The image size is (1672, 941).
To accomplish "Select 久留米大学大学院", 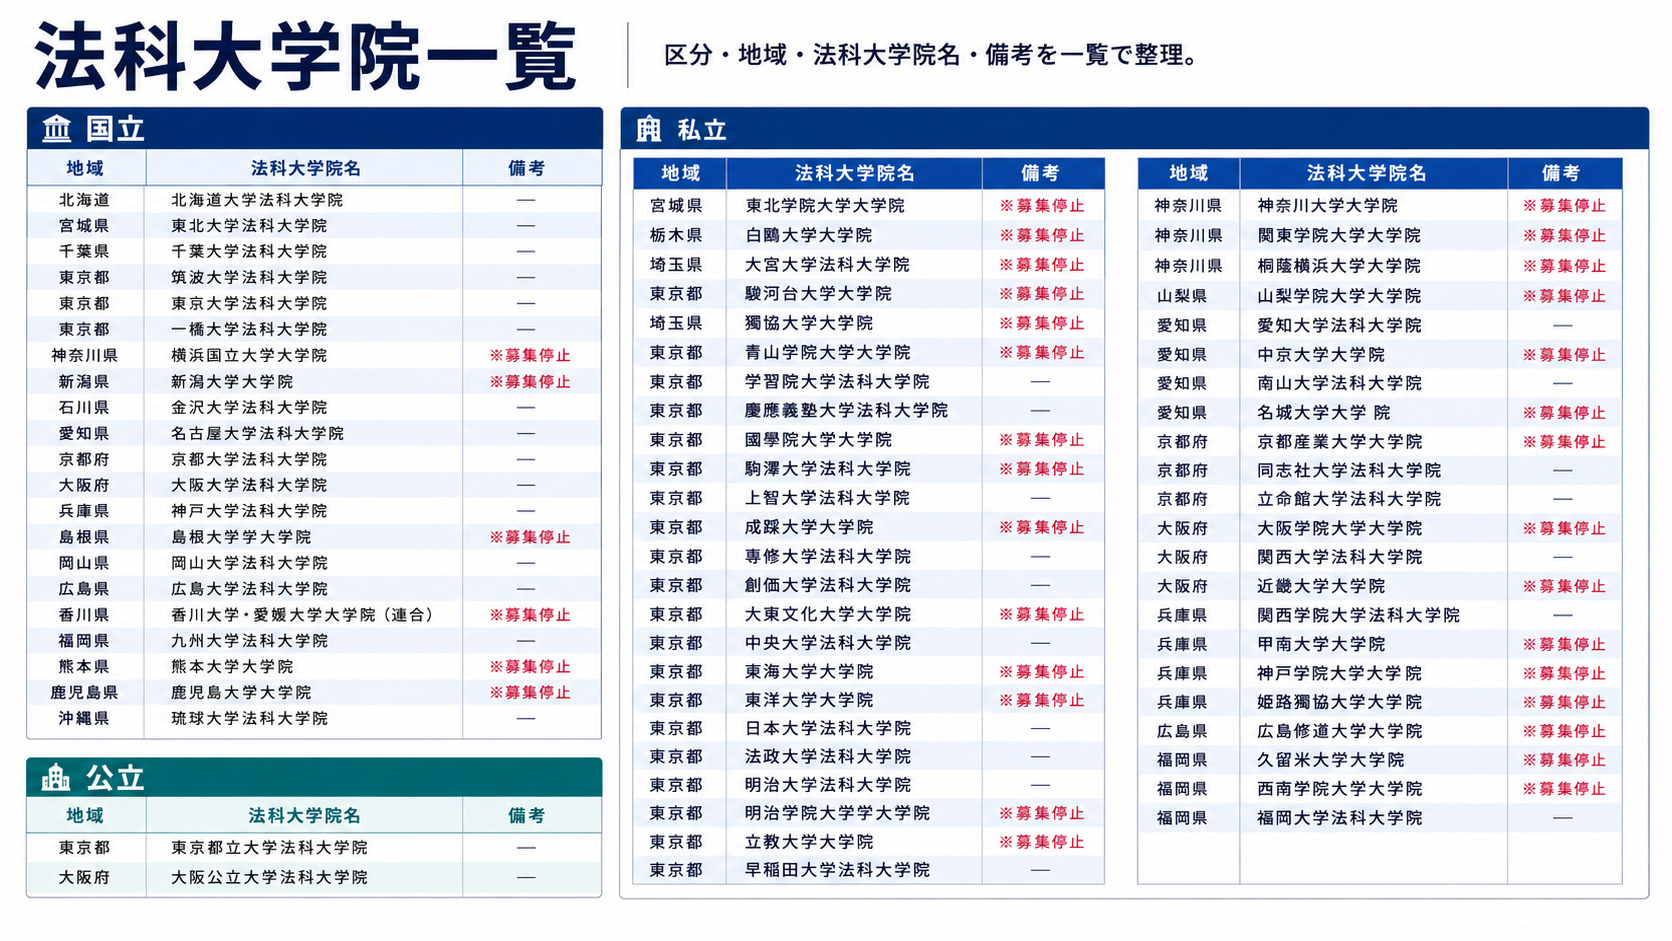I will 1330,760.
